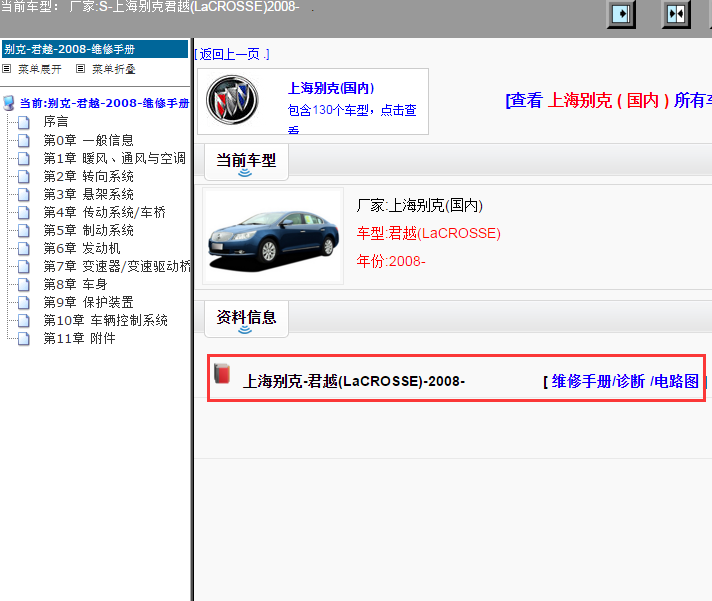
Task: Expand all menus via 菜单展开
Action: (x=40, y=69)
